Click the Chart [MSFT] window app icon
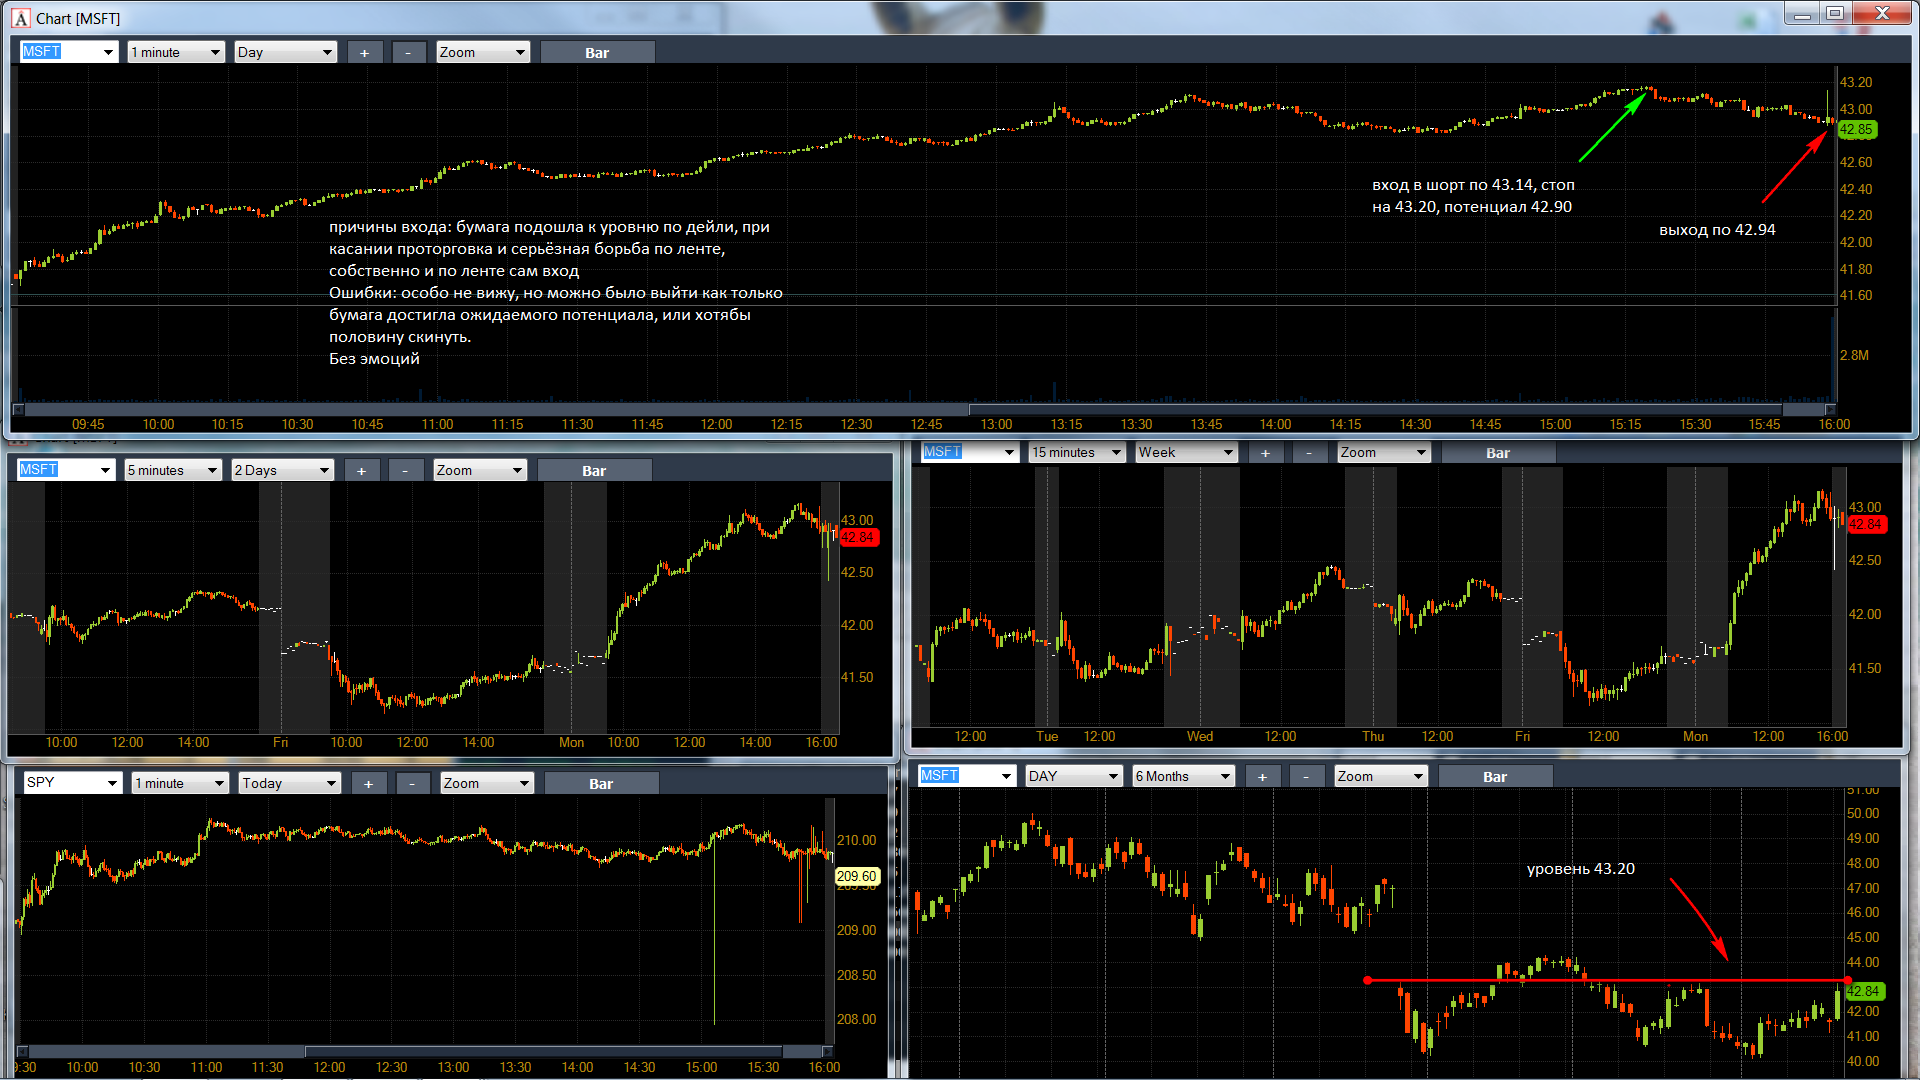Image resolution: width=1920 pixels, height=1080 pixels. 20,18
